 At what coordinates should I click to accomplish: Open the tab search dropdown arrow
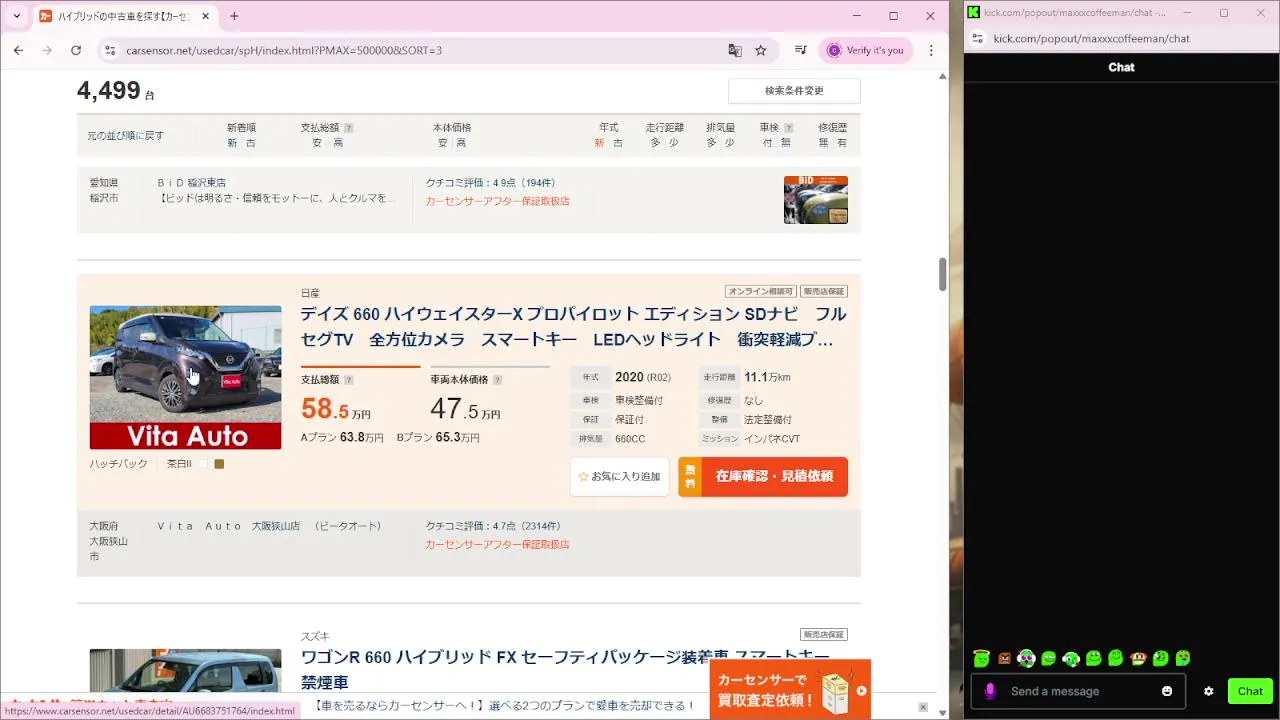point(16,16)
